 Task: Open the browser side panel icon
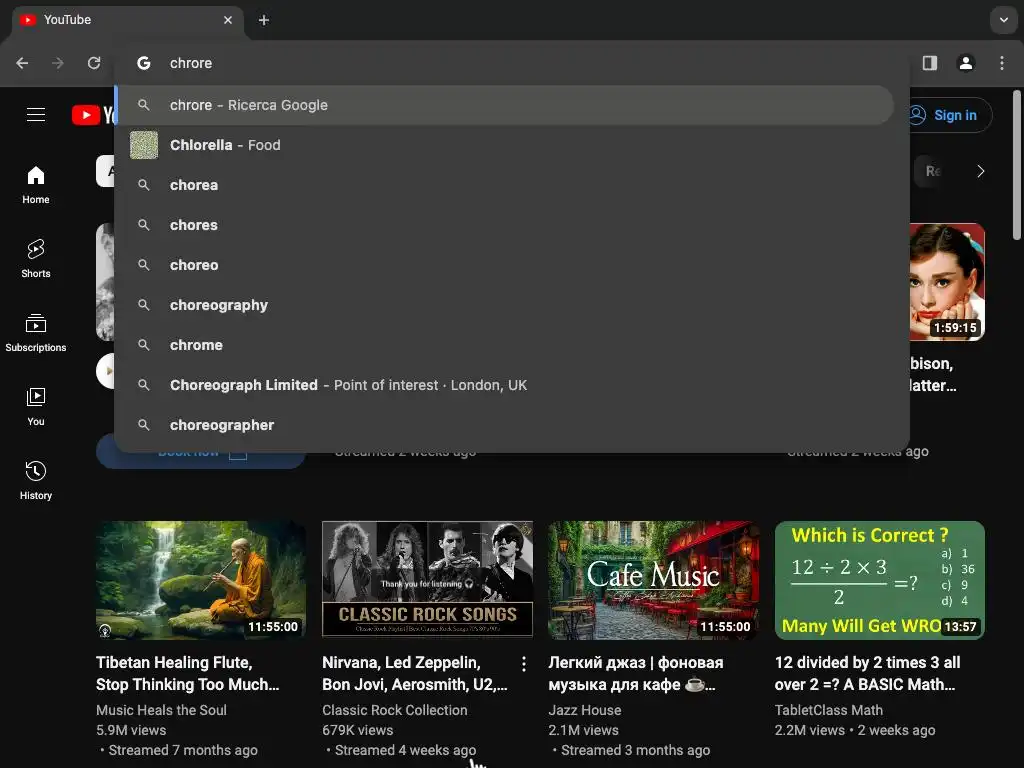tap(930, 63)
